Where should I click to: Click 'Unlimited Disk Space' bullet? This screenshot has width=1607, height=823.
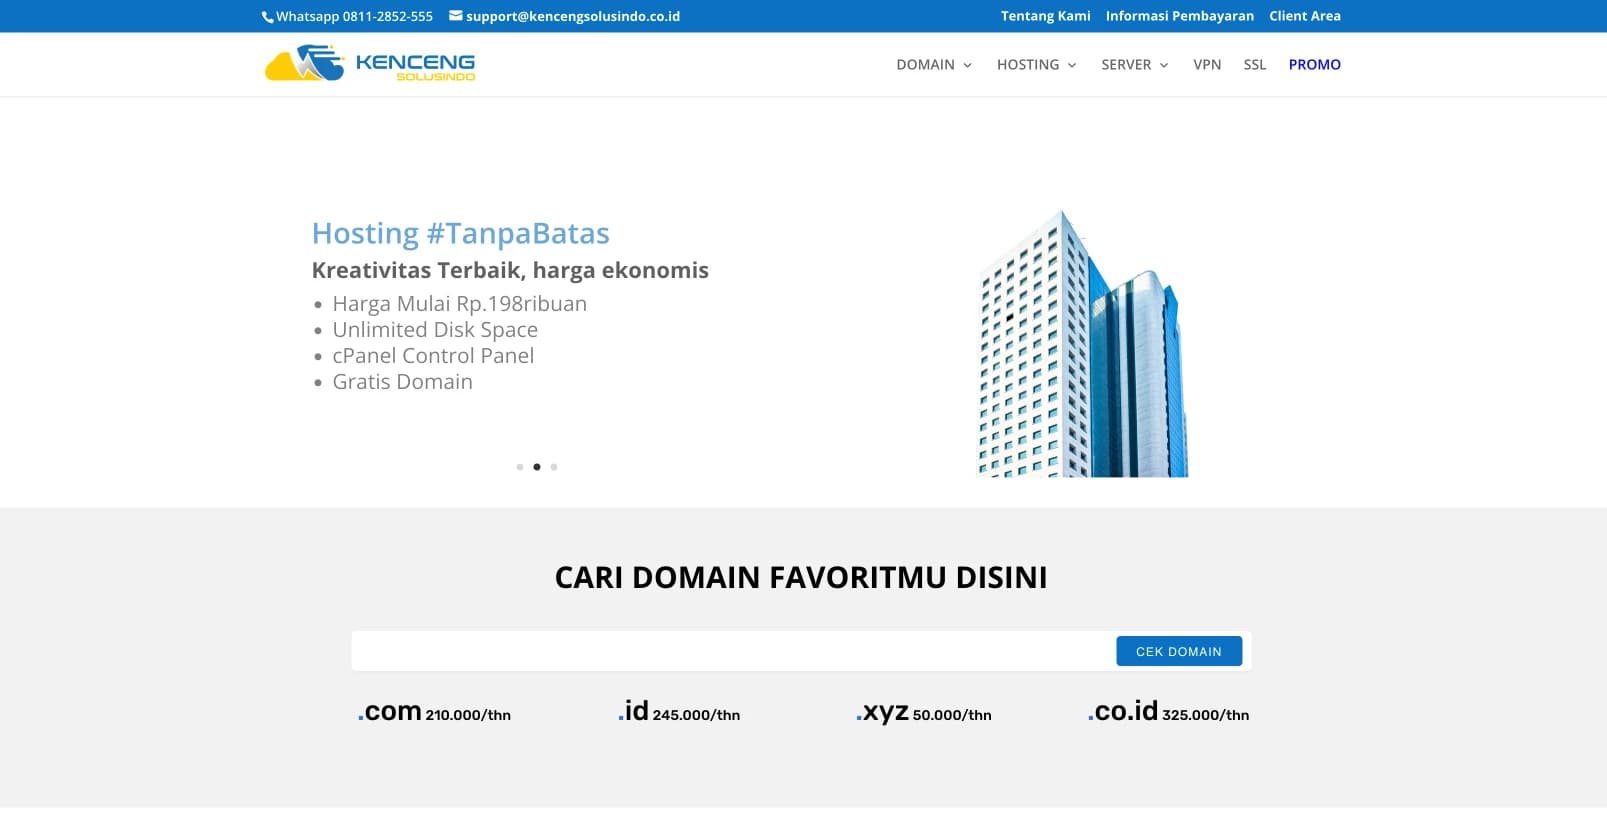click(435, 329)
